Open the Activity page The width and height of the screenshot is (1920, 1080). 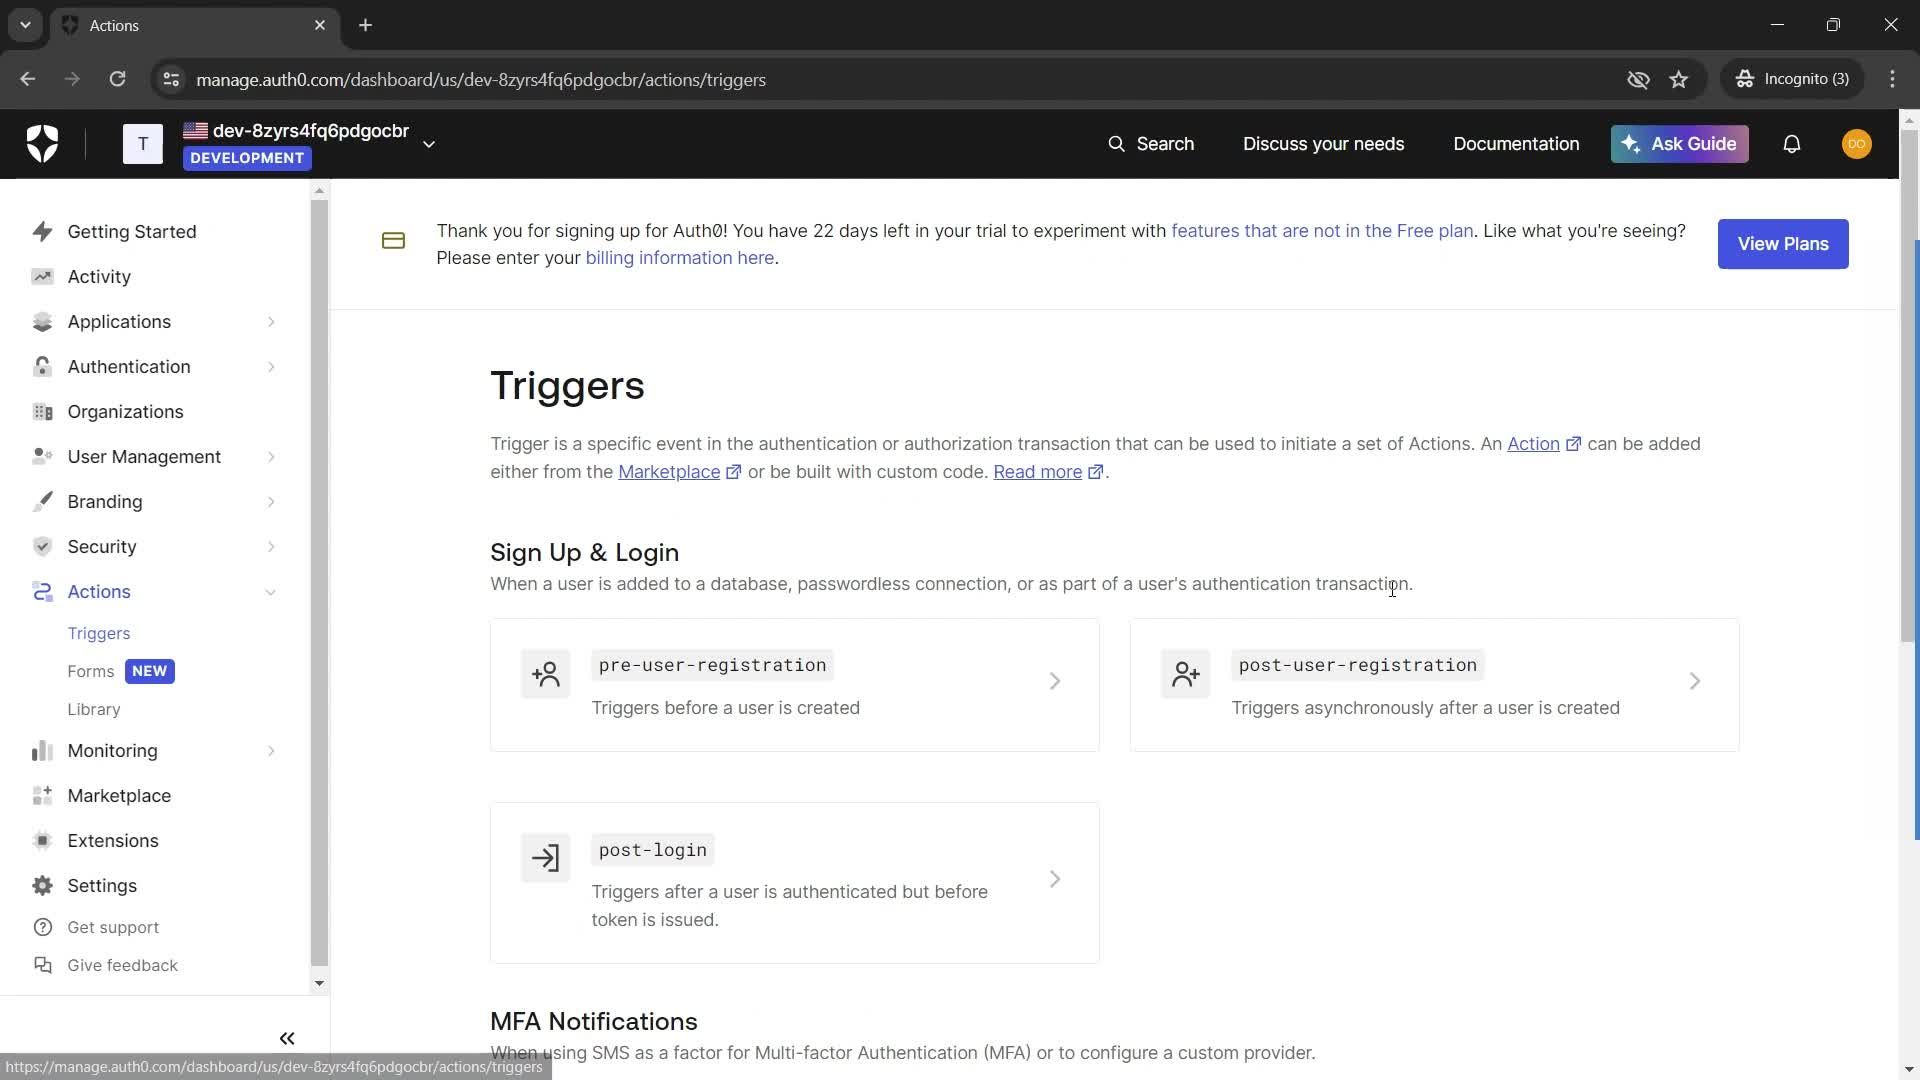click(x=99, y=277)
